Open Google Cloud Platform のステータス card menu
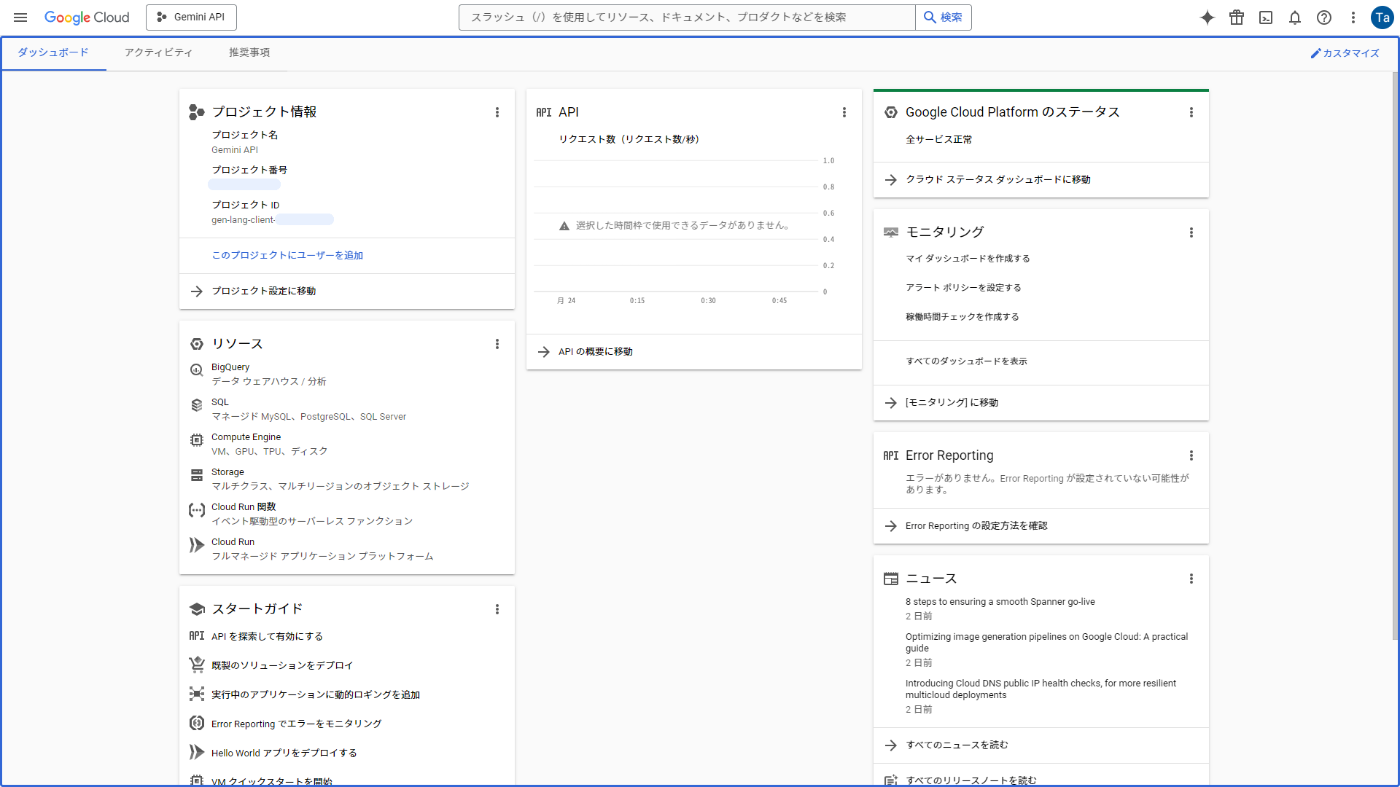This screenshot has width=1400, height=787. 1191,112
